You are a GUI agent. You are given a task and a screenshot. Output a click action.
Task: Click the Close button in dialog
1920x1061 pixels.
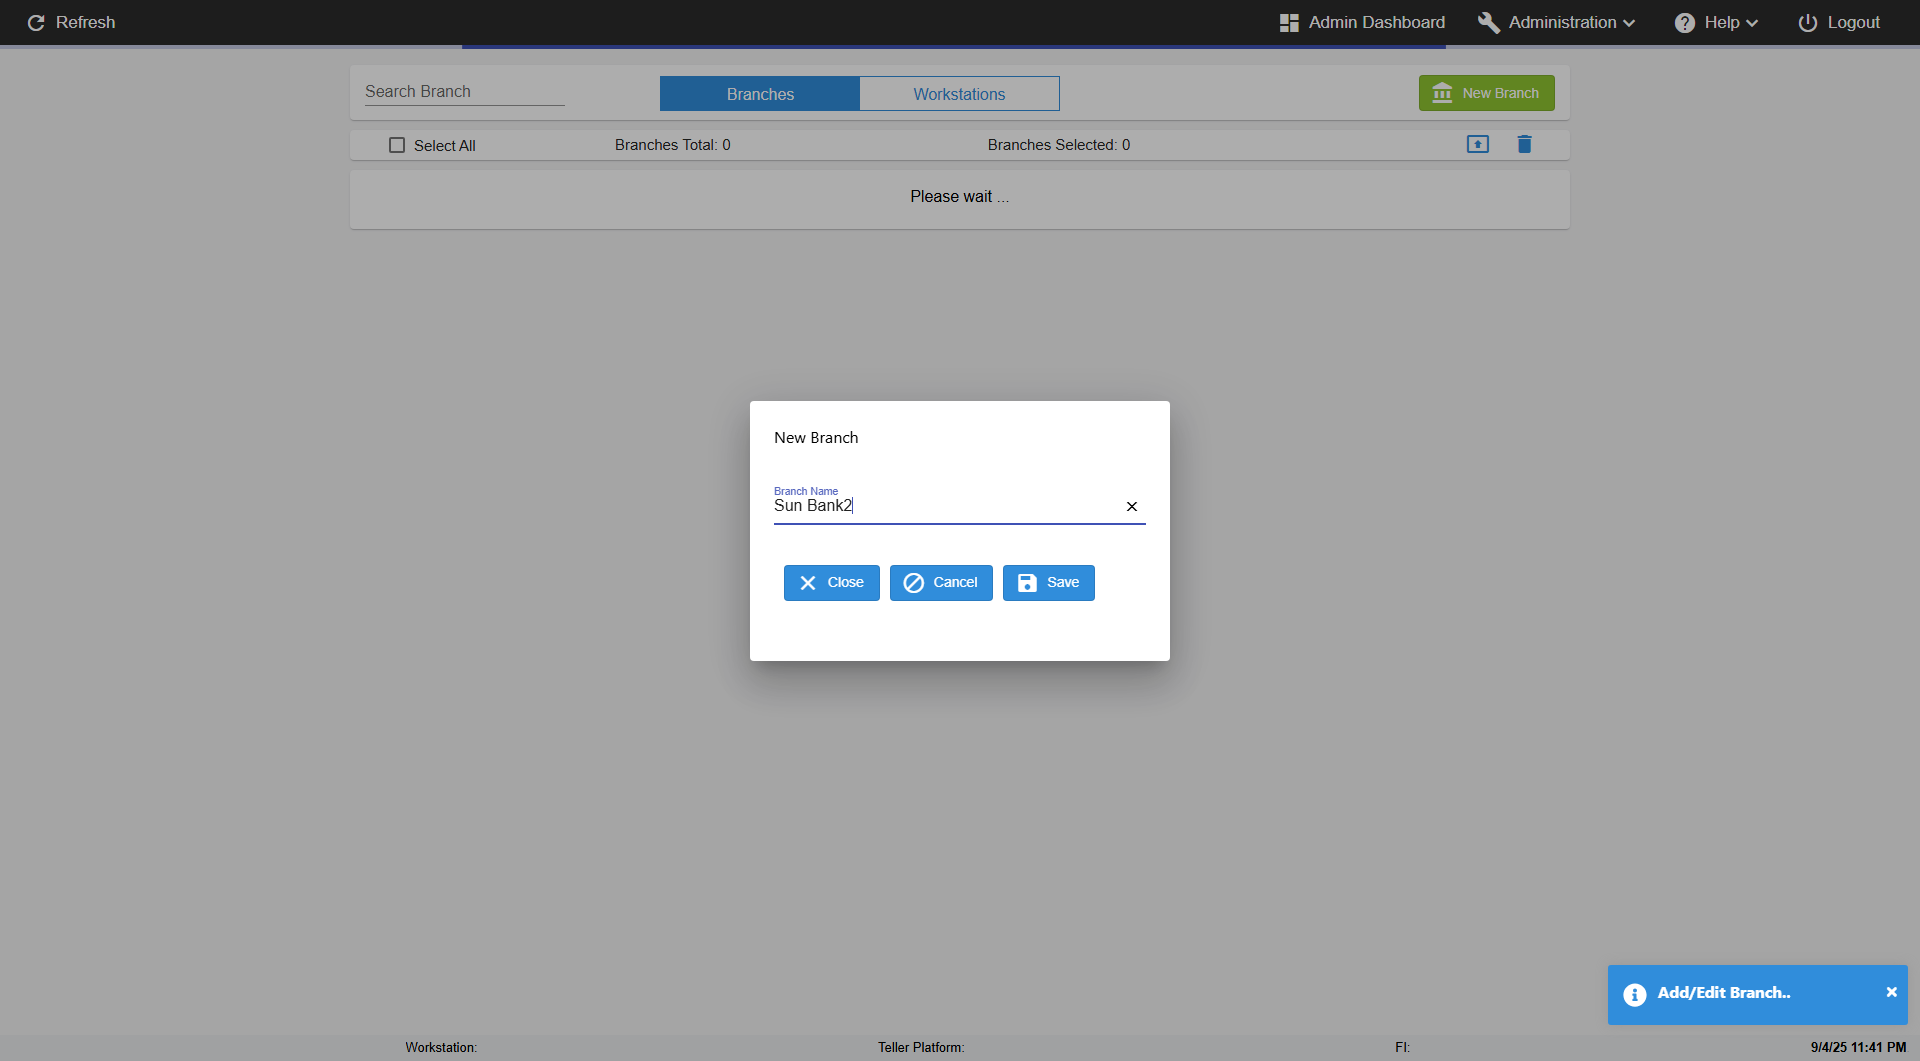coord(831,583)
